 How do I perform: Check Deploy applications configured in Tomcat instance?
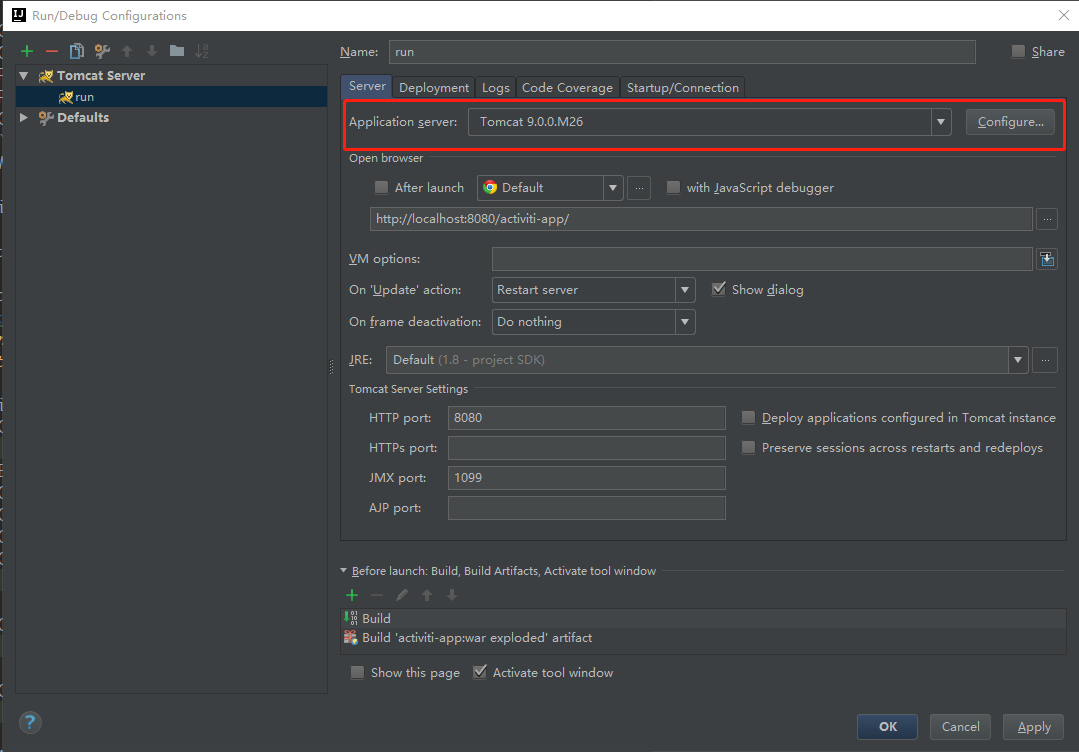[748, 418]
